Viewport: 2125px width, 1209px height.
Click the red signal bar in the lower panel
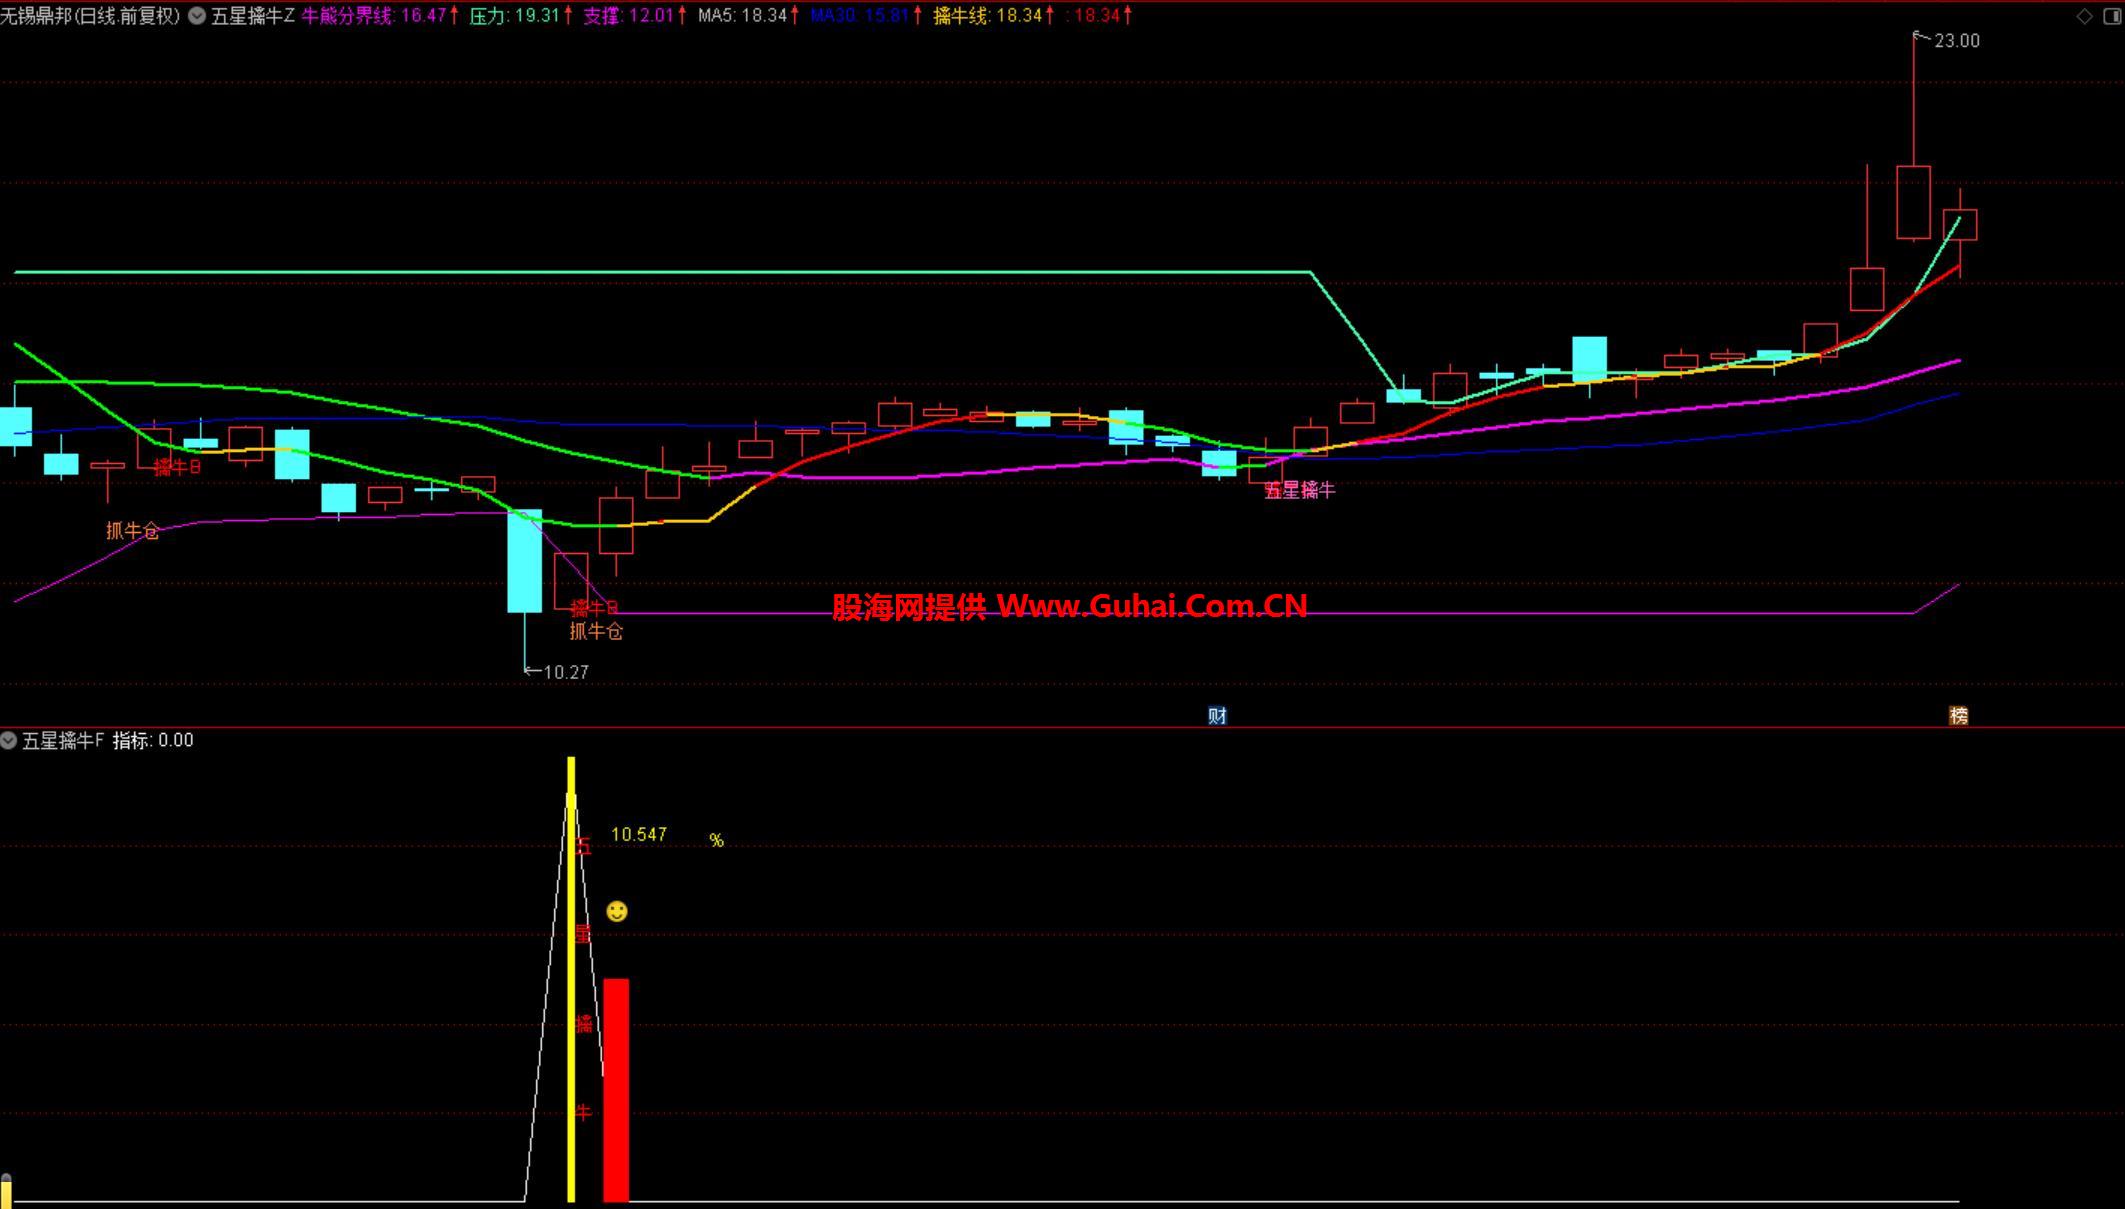(616, 1090)
